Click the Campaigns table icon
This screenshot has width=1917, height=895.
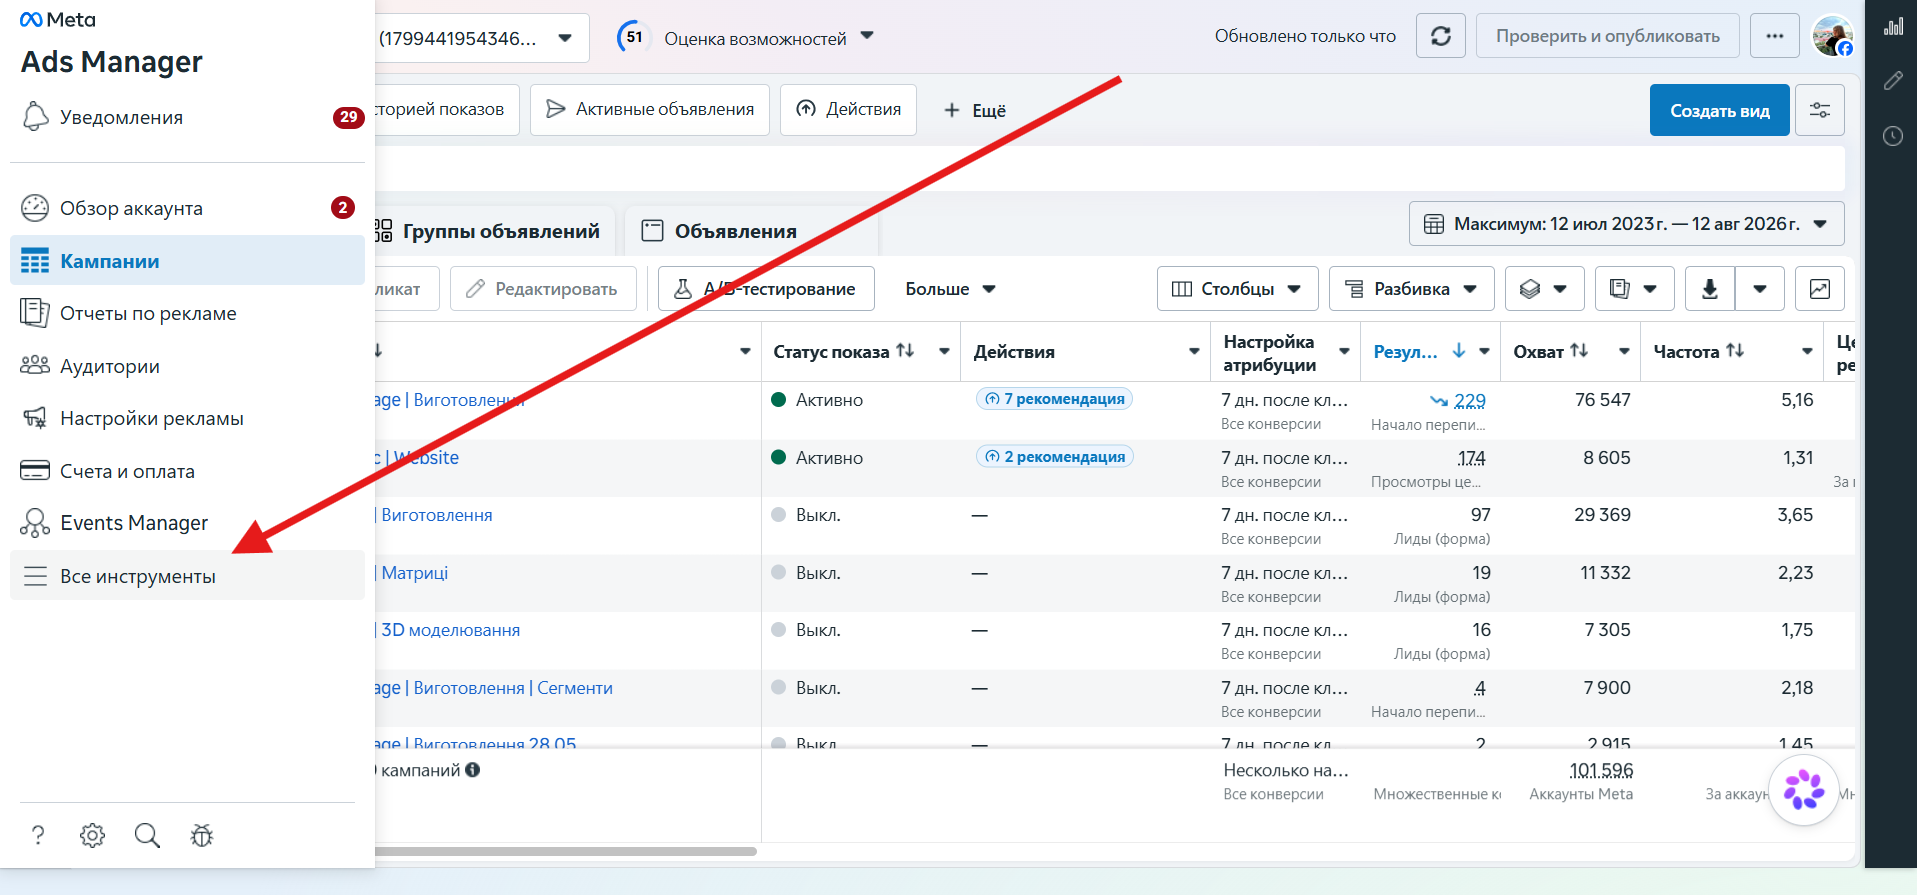click(35, 261)
